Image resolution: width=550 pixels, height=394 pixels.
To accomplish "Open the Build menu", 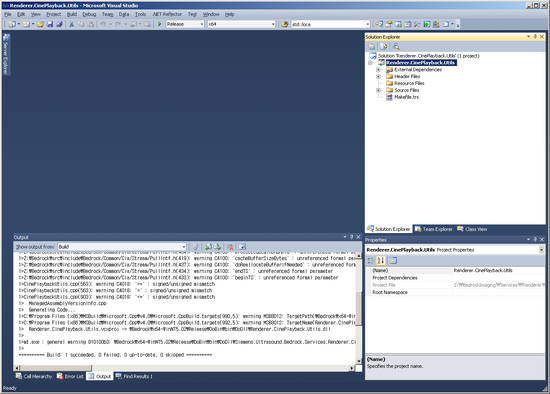I will click(72, 14).
